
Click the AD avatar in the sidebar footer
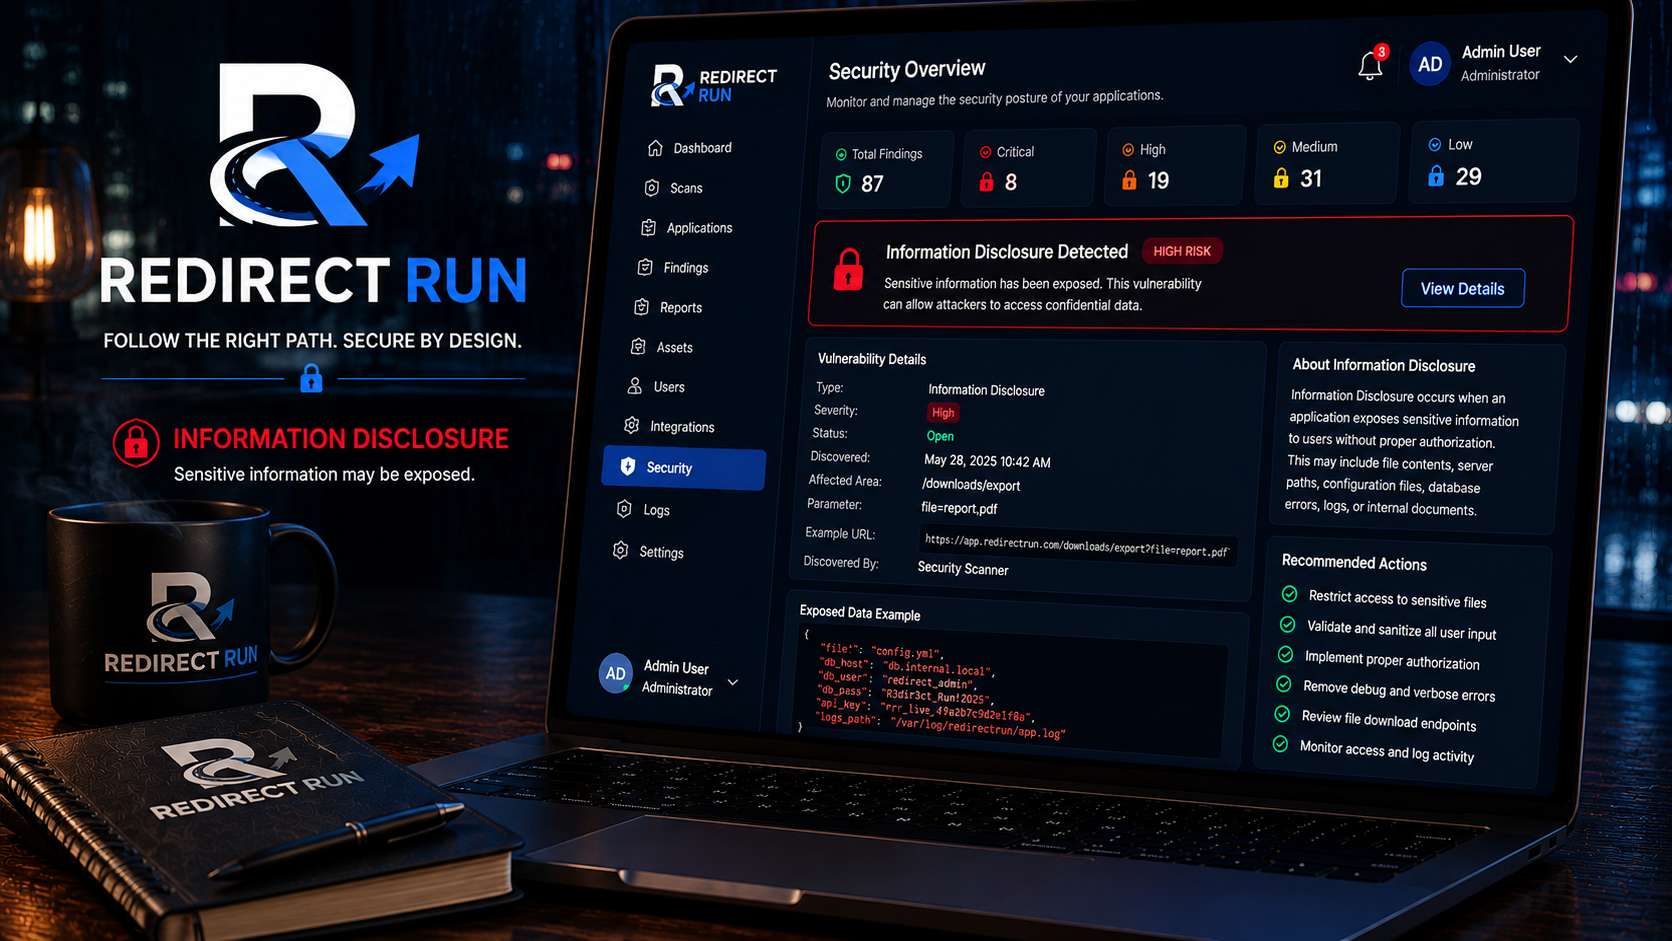click(x=616, y=674)
